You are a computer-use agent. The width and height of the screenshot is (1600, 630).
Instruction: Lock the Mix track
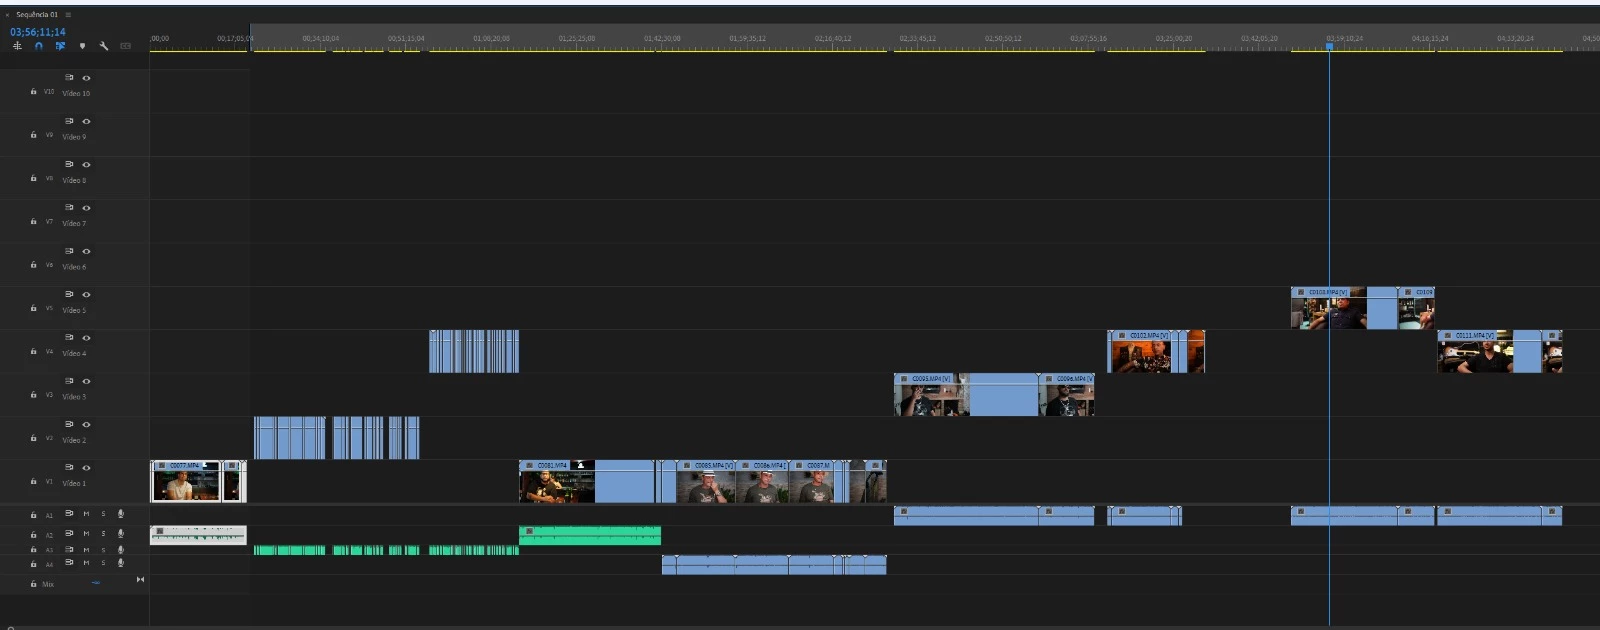[33, 584]
